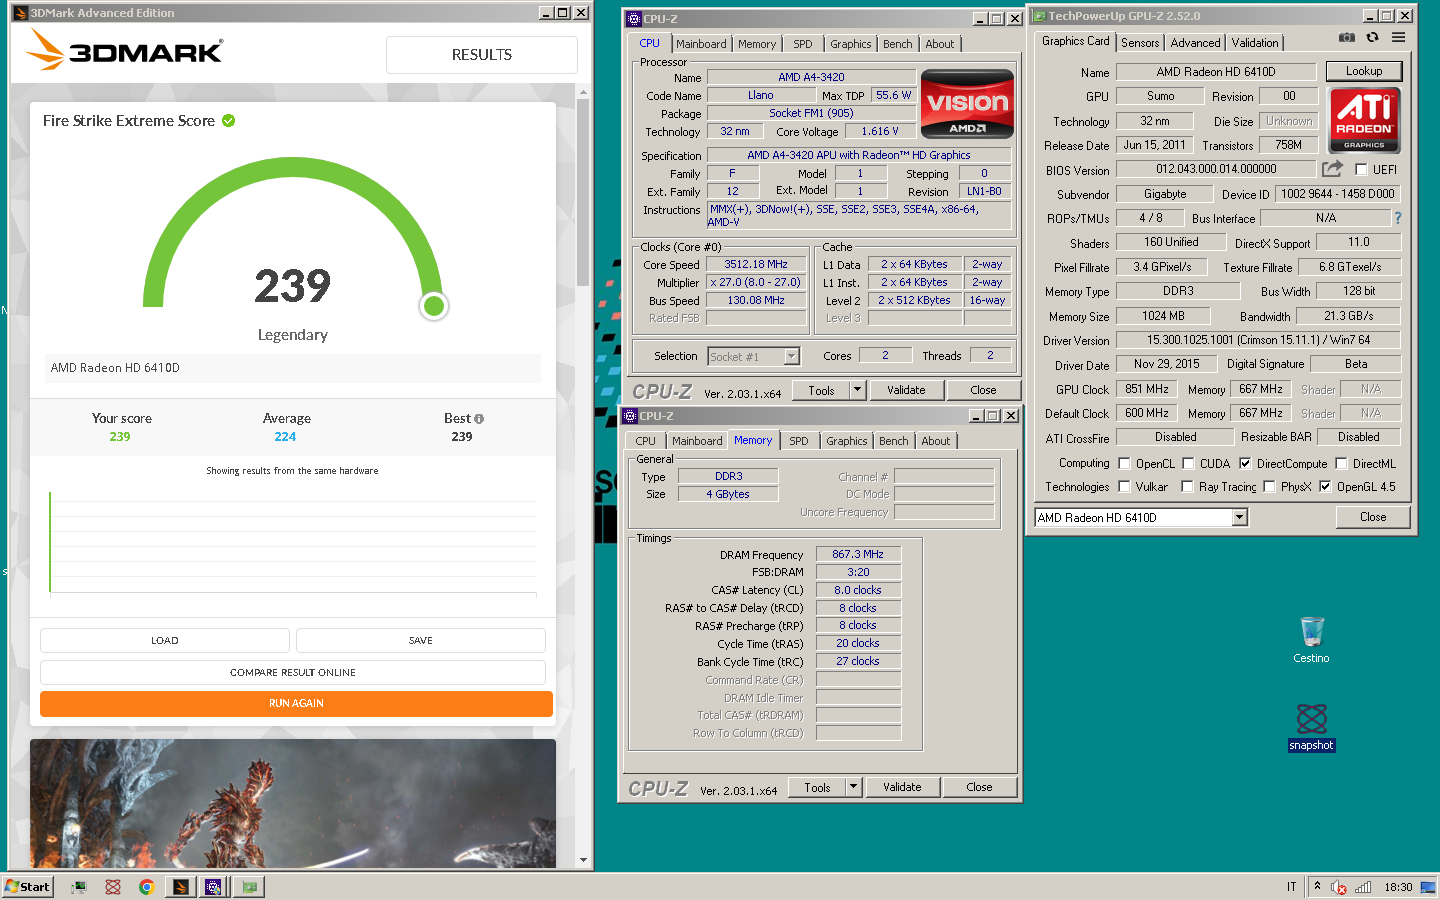This screenshot has width=1440, height=900.
Task: Click the green verified checkmark next to score
Action: point(228,121)
